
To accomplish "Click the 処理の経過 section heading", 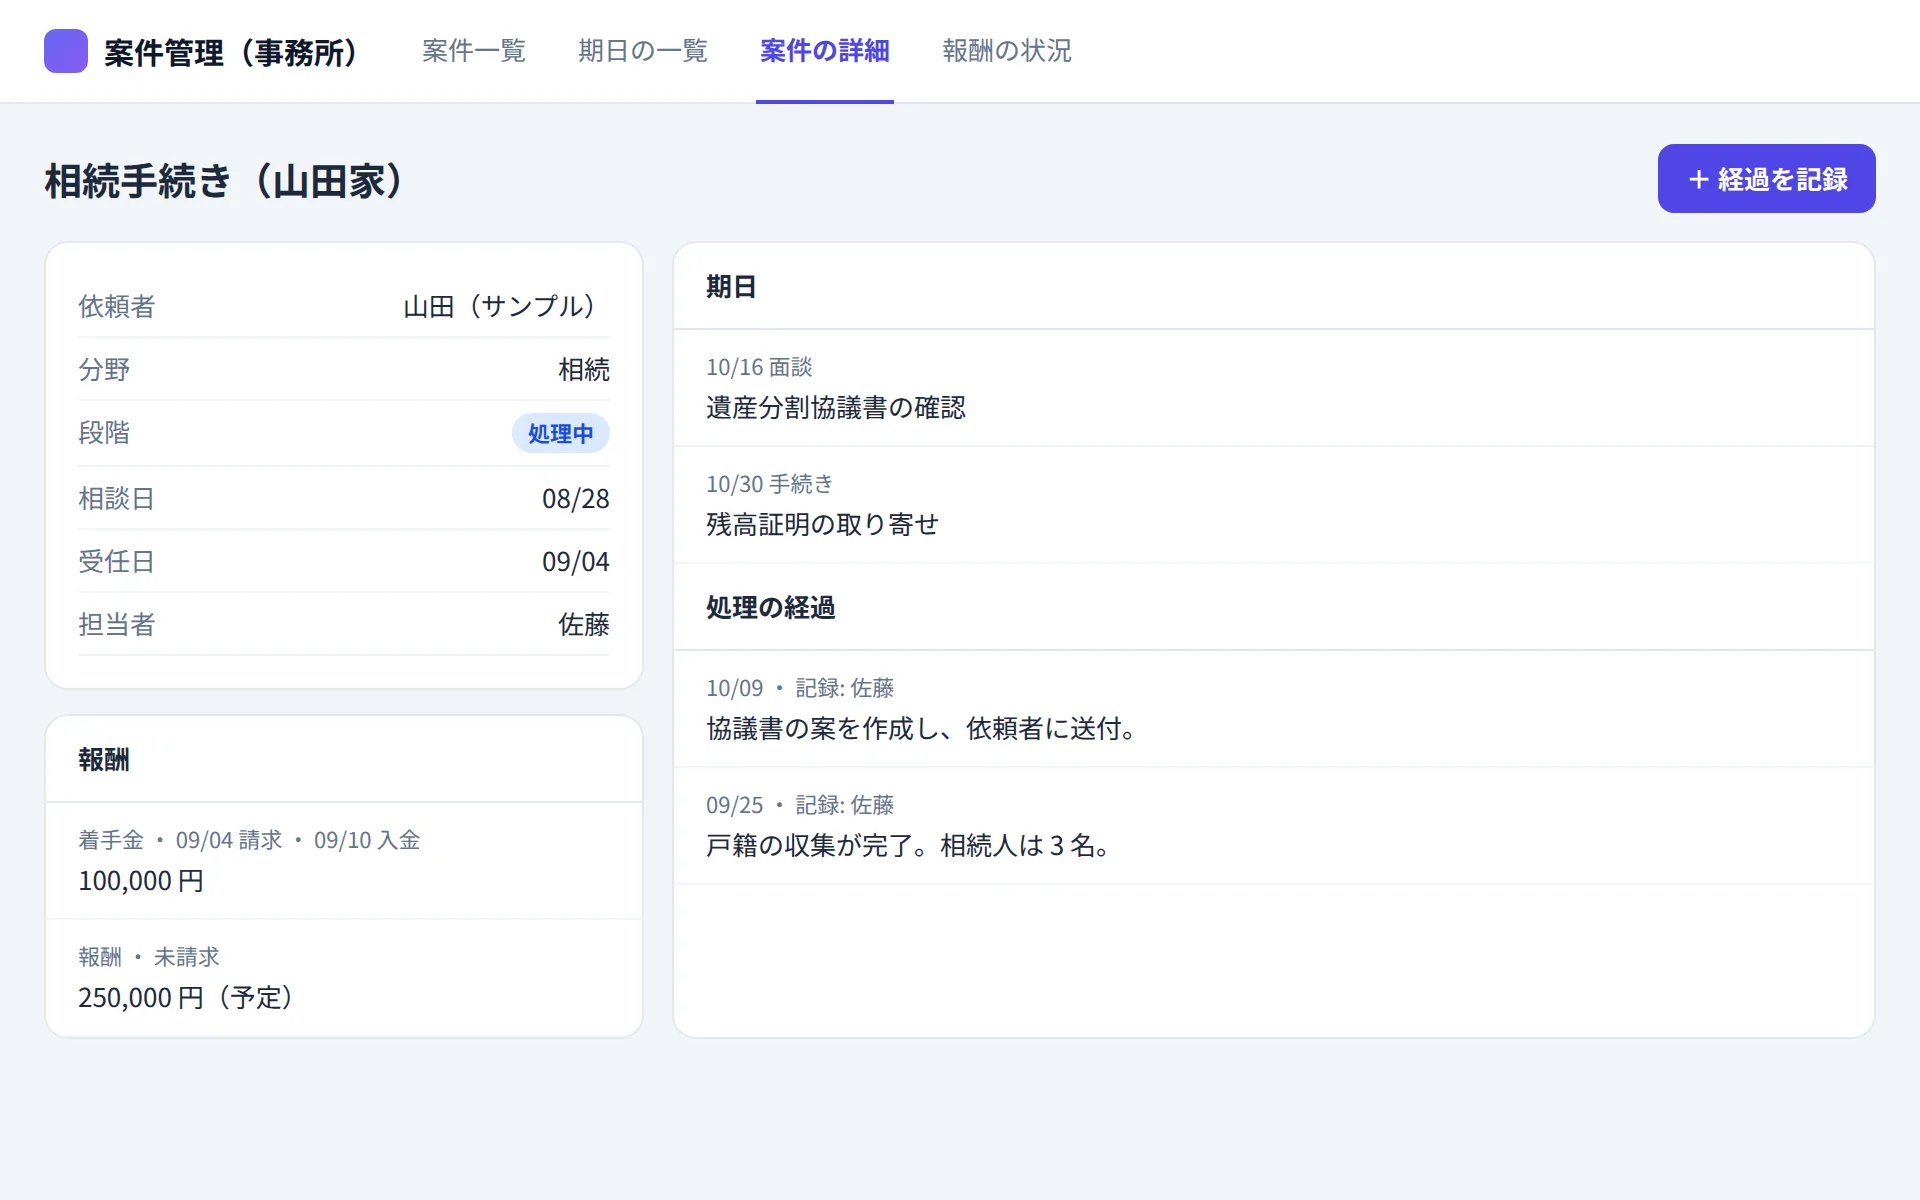I will point(770,608).
